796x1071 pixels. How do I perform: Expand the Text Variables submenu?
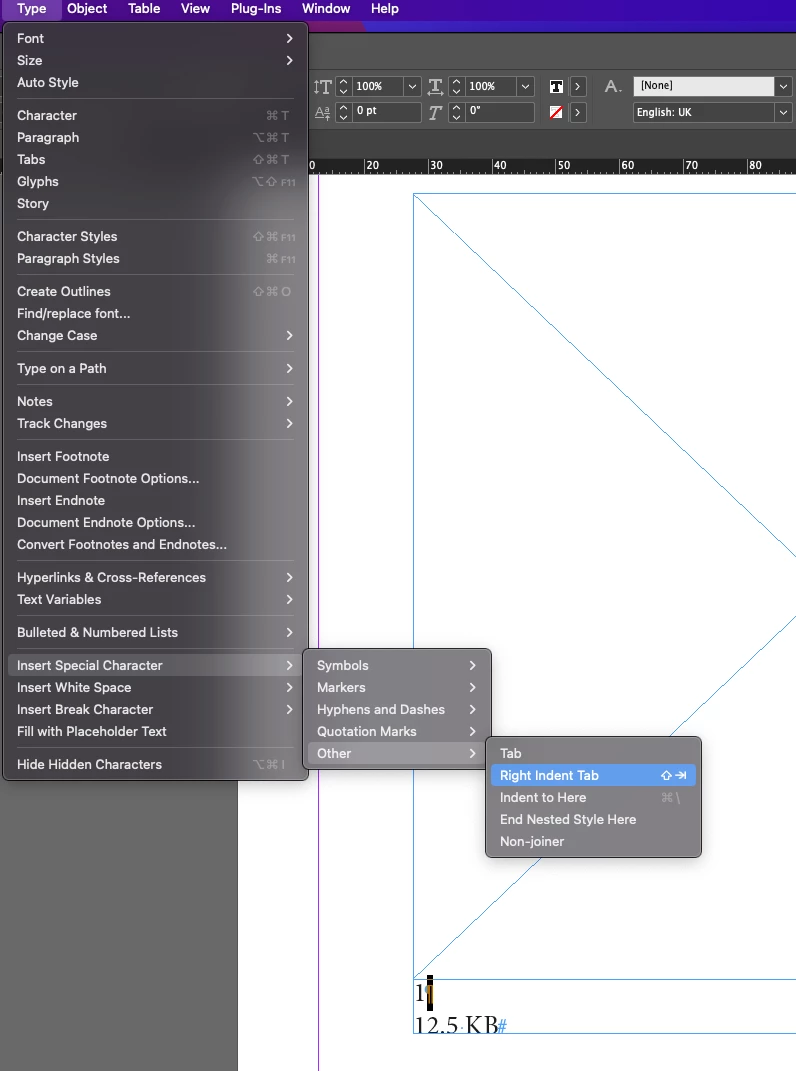click(155, 599)
